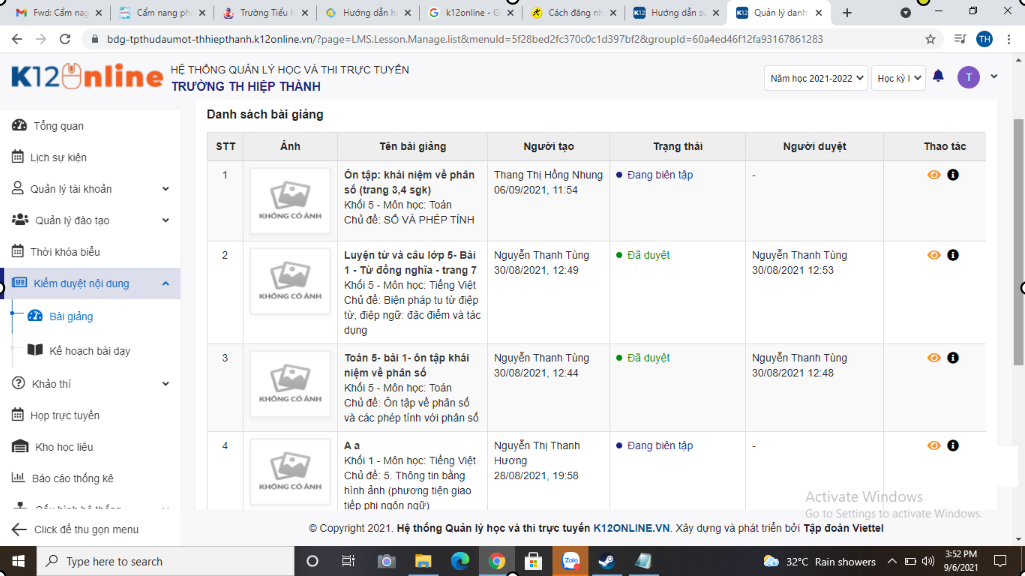Image resolution: width=1025 pixels, height=576 pixels.
Task: View lesson in row 1 with eye icon
Action: (x=933, y=175)
